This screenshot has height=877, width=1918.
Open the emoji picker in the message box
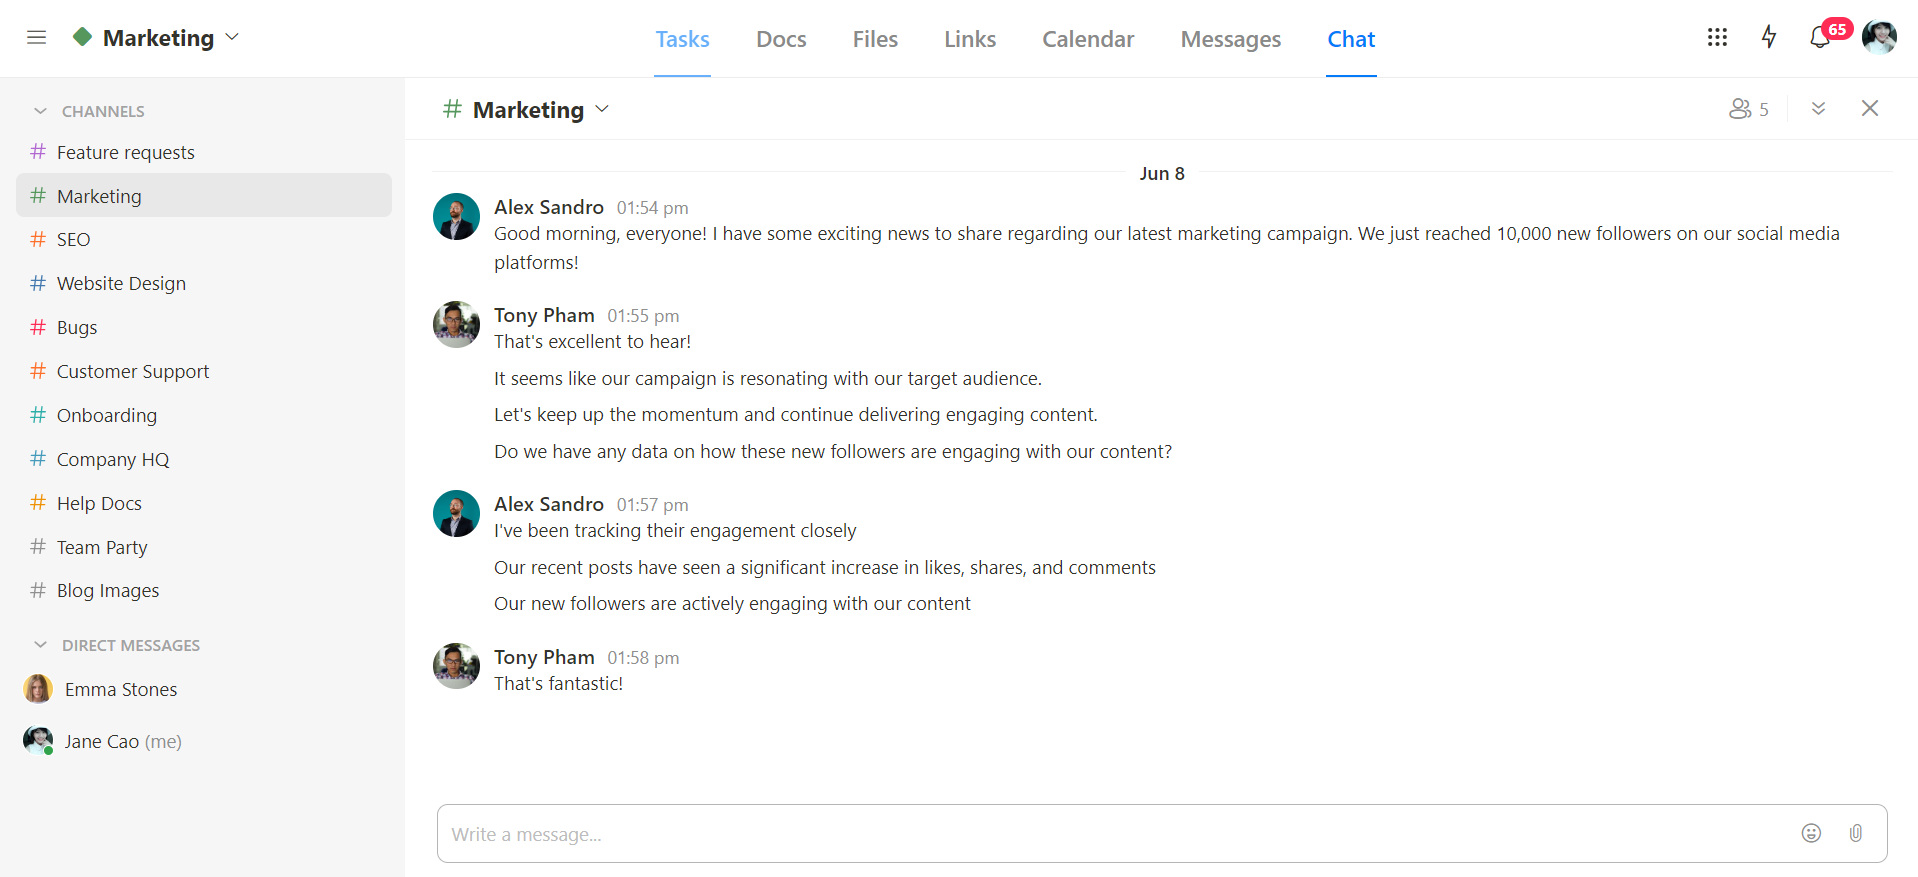[1811, 833]
